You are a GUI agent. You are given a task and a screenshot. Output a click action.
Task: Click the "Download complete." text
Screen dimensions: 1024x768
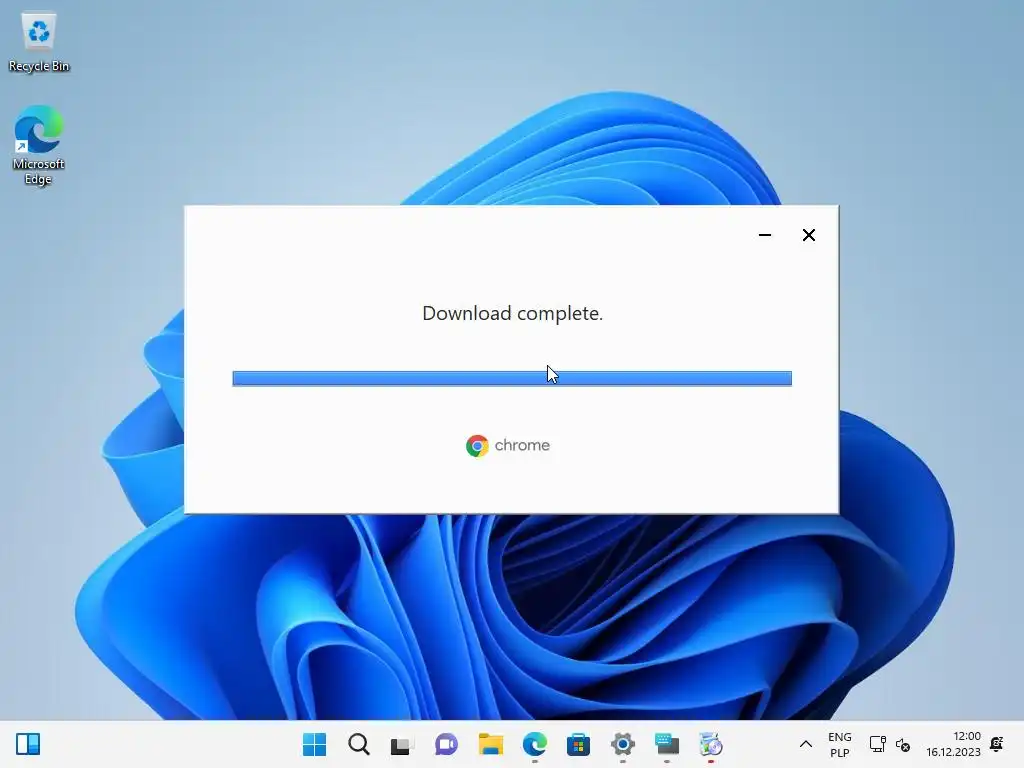coord(513,313)
